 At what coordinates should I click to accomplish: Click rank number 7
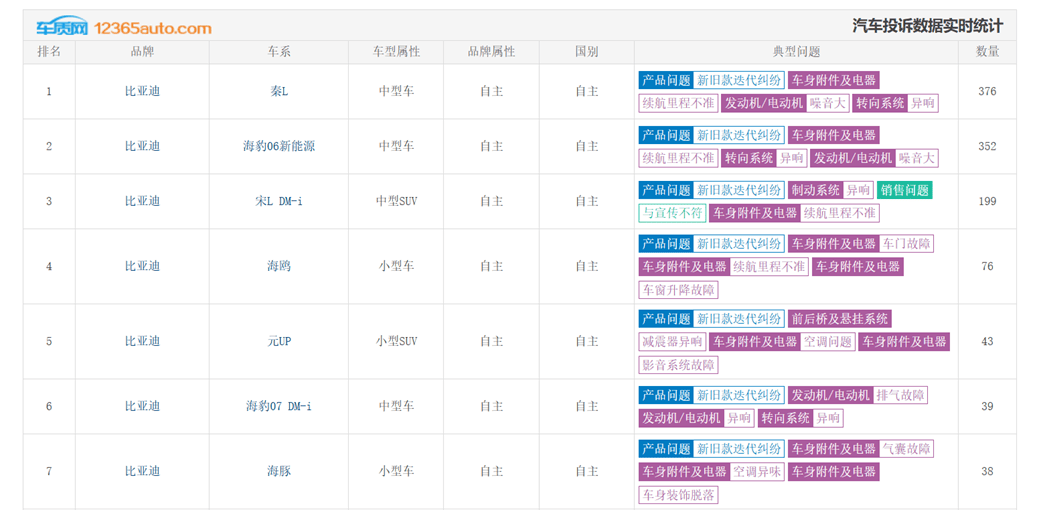pyautogui.click(x=49, y=471)
